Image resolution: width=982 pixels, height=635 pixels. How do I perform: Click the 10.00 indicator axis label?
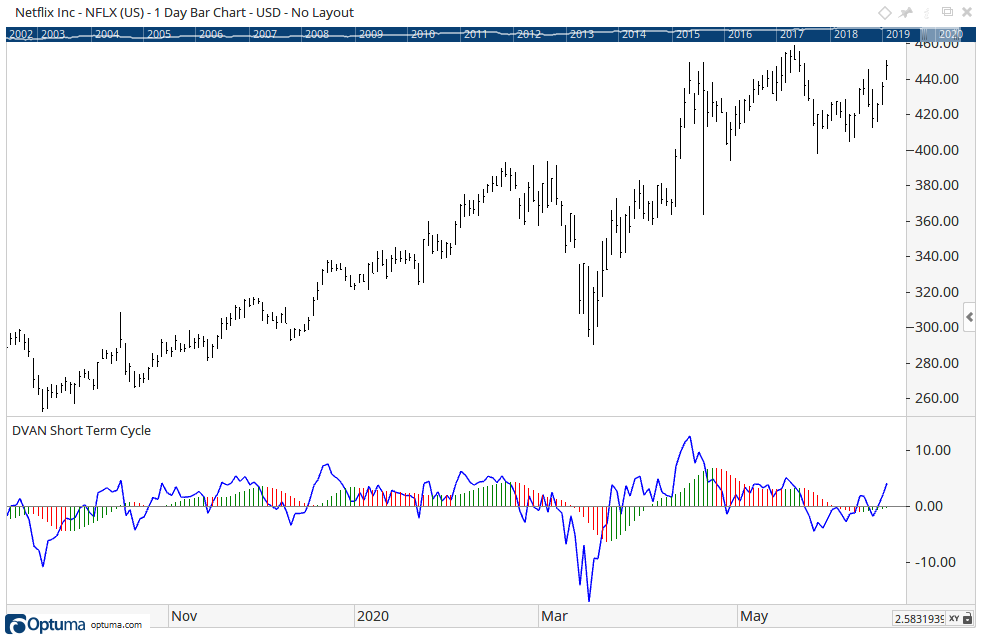933,450
